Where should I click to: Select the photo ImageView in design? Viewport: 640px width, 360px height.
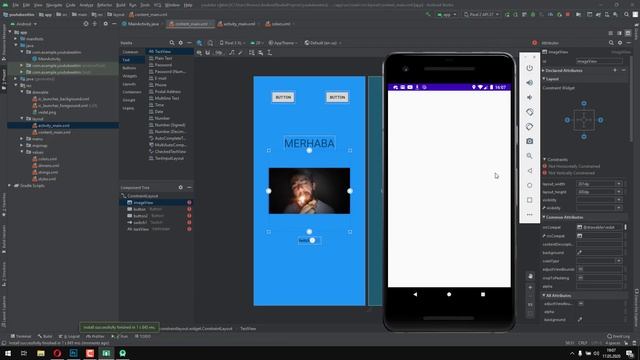click(309, 191)
